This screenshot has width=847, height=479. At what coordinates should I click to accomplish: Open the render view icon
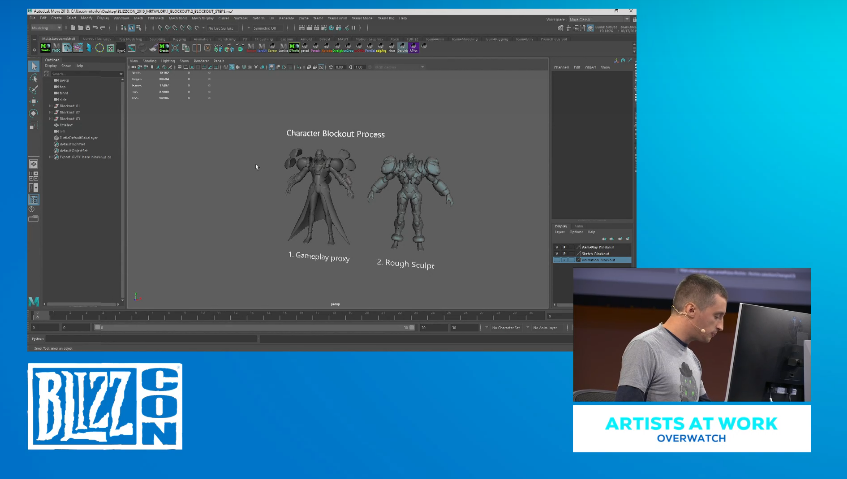pos(301,28)
